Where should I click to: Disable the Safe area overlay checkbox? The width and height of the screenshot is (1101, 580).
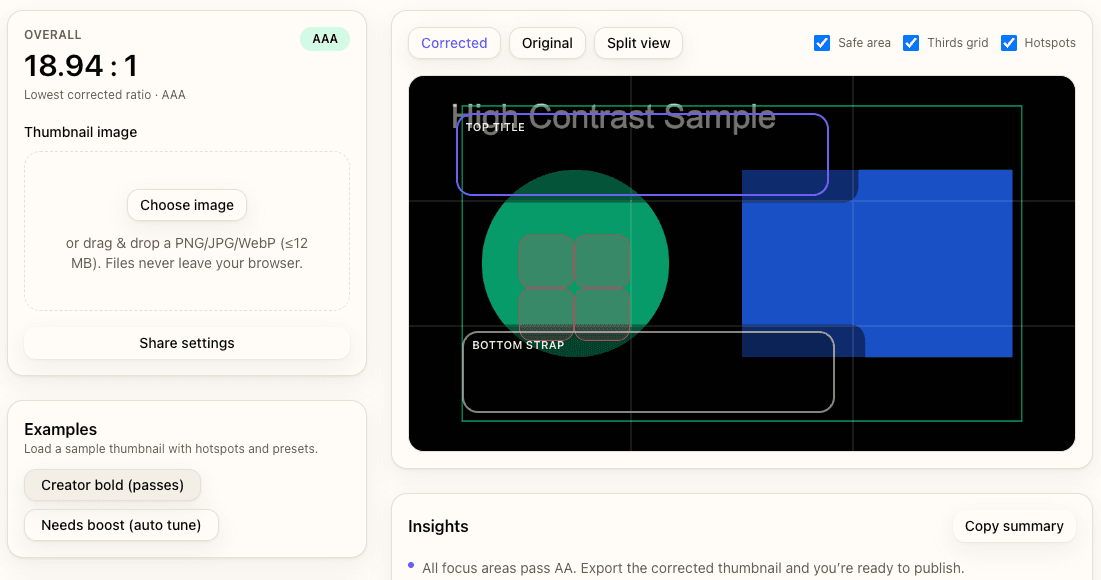[x=822, y=43]
